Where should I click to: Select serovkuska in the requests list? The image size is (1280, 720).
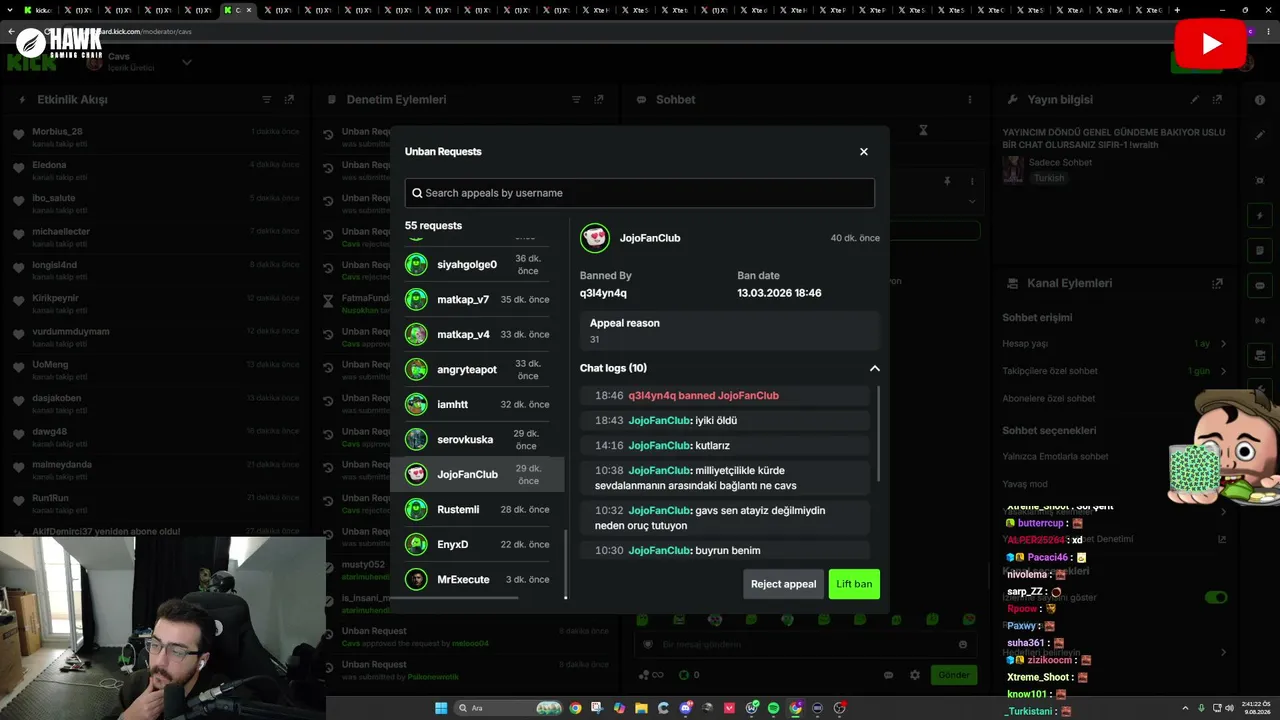coord(478,439)
